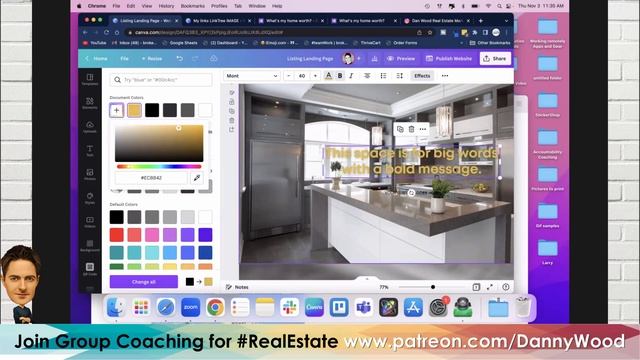Open more options for selected element
This screenshot has width=640, height=360.
[423, 129]
